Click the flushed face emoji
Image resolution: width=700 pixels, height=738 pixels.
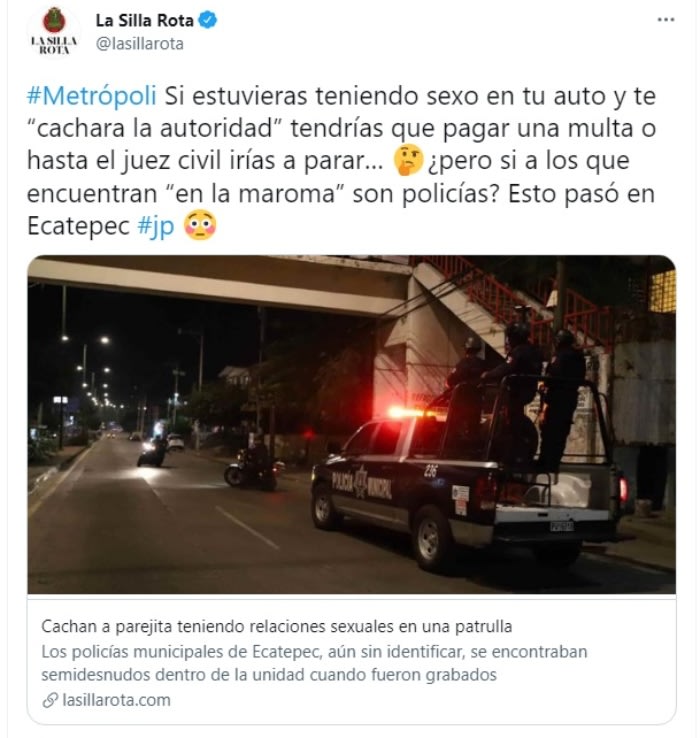click(x=201, y=225)
